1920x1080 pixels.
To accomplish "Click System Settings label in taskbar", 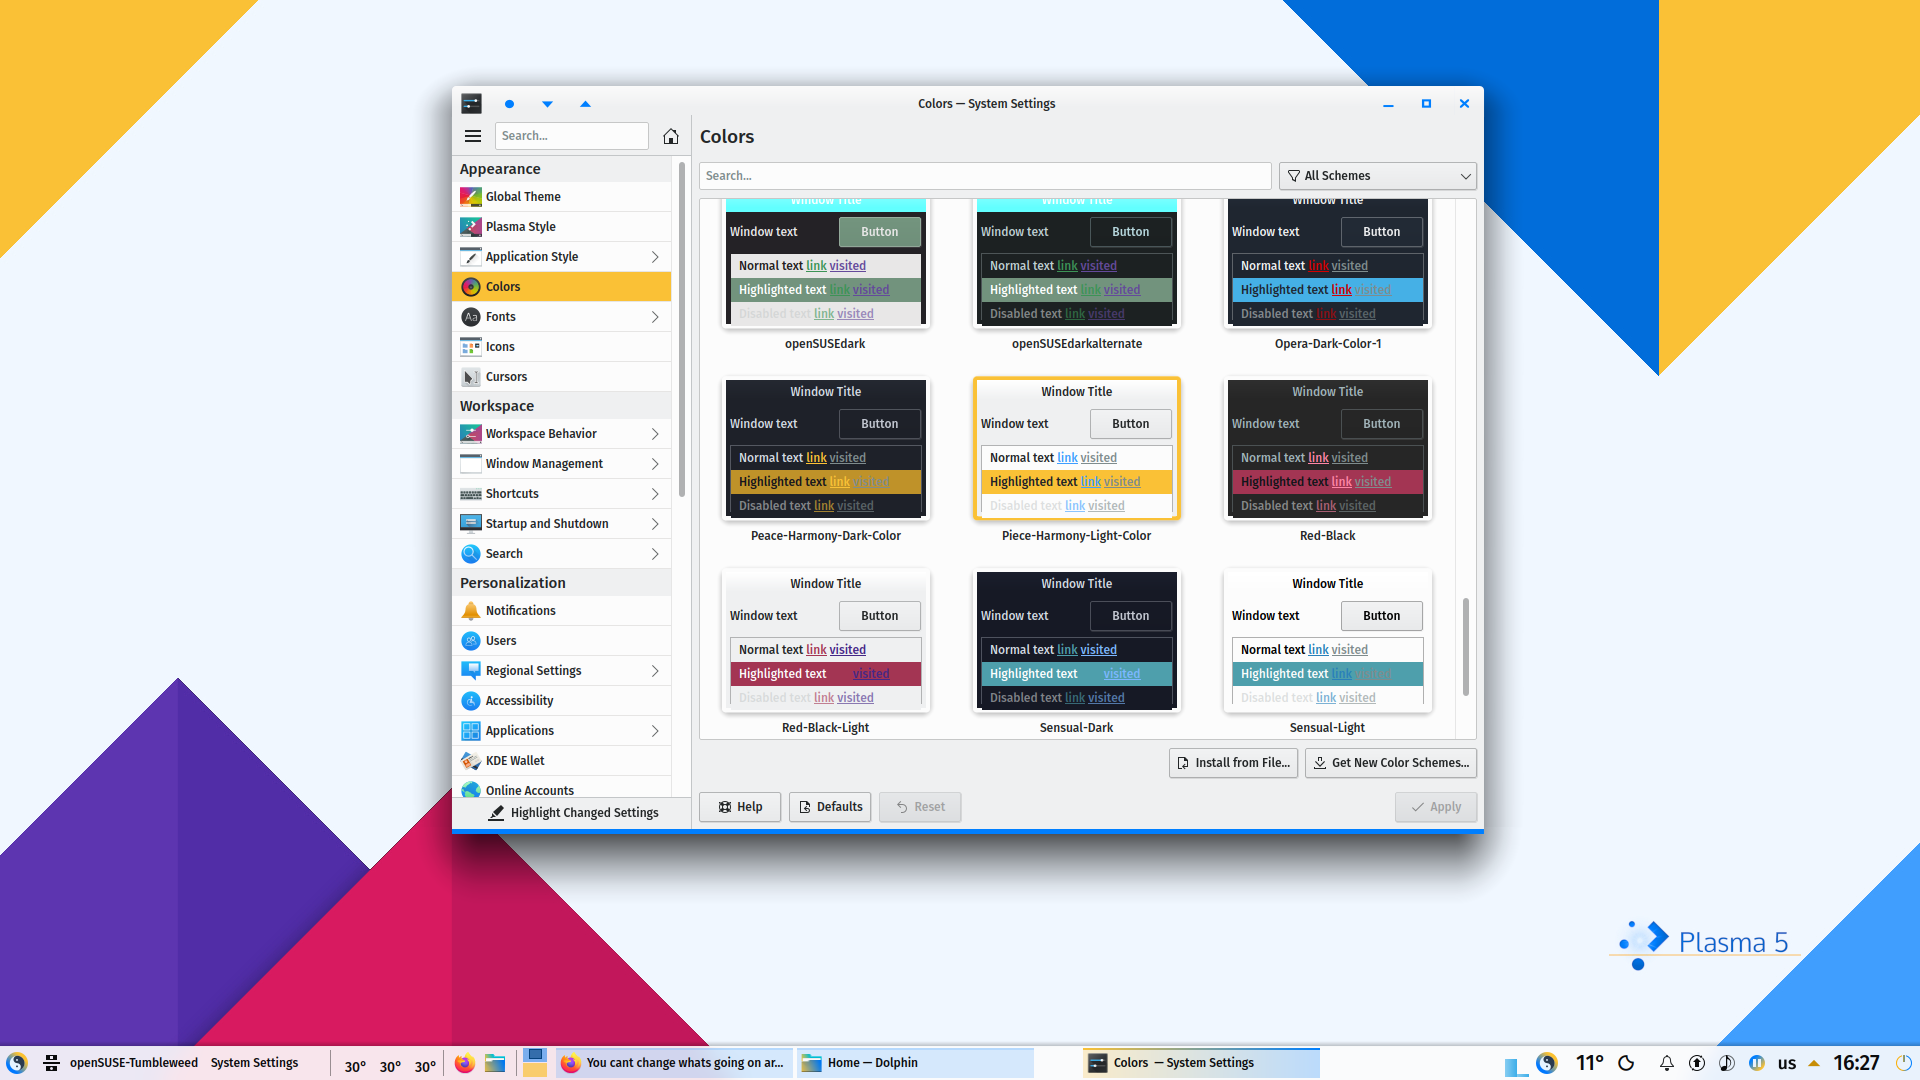I will [254, 1063].
